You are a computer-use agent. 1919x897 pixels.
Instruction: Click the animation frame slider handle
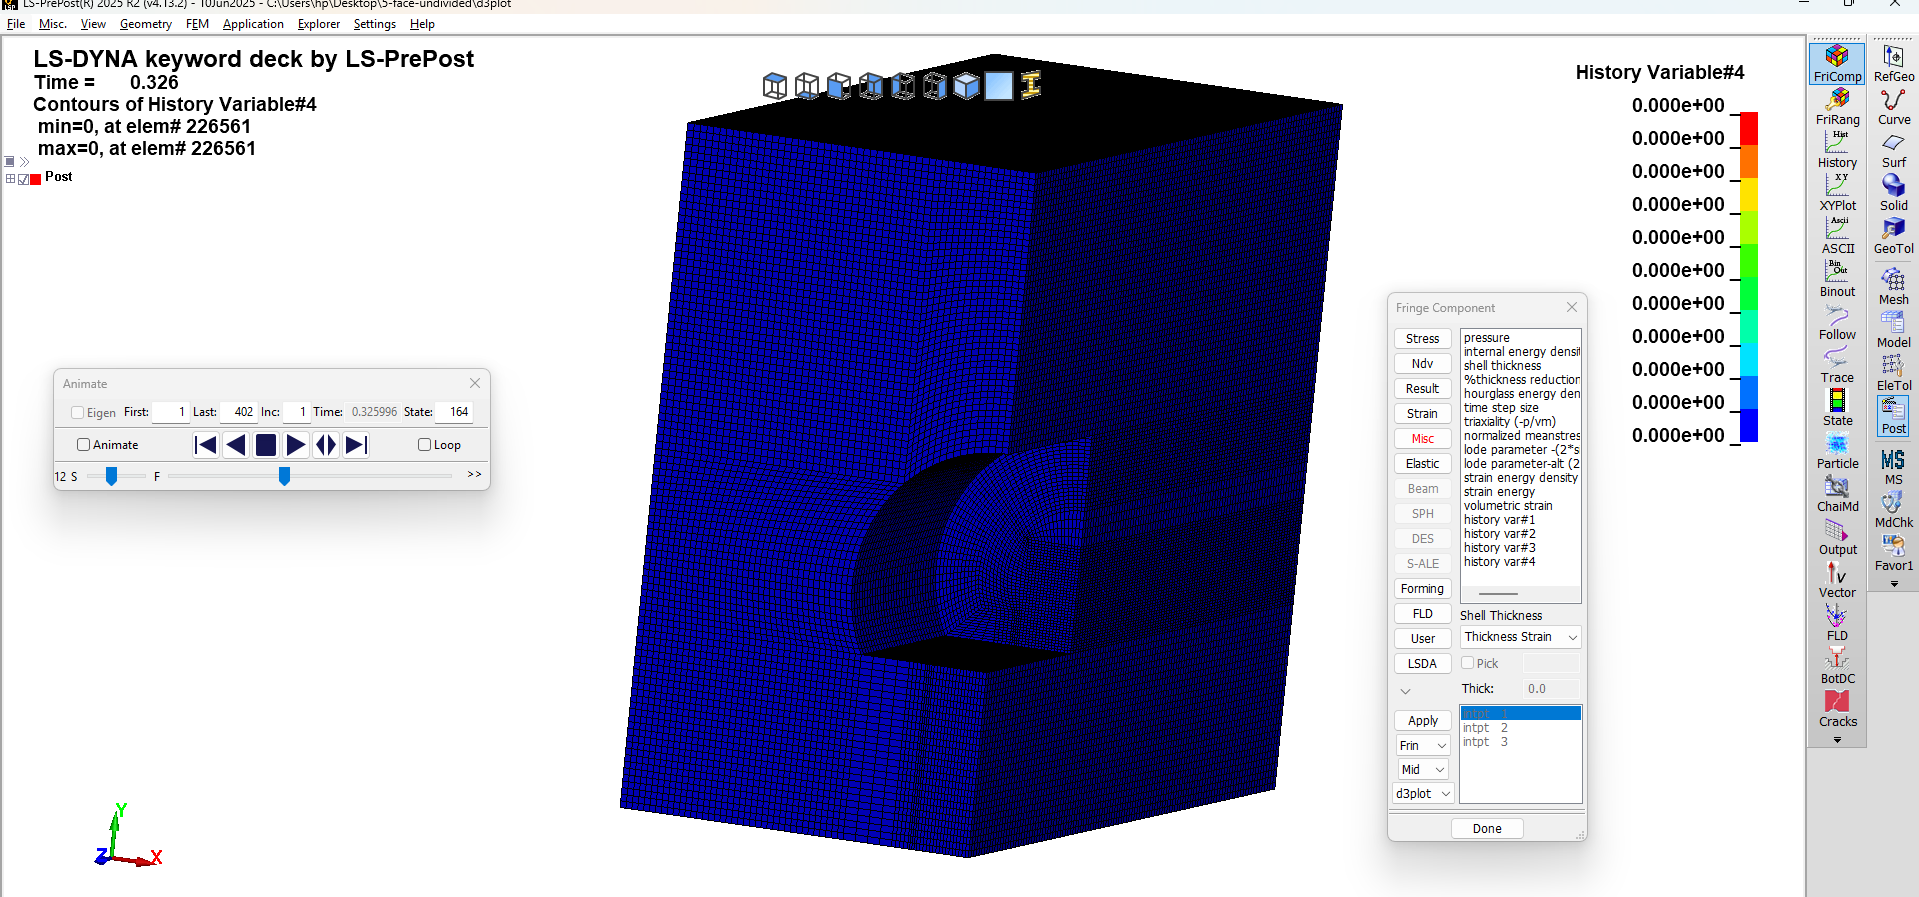tap(285, 476)
